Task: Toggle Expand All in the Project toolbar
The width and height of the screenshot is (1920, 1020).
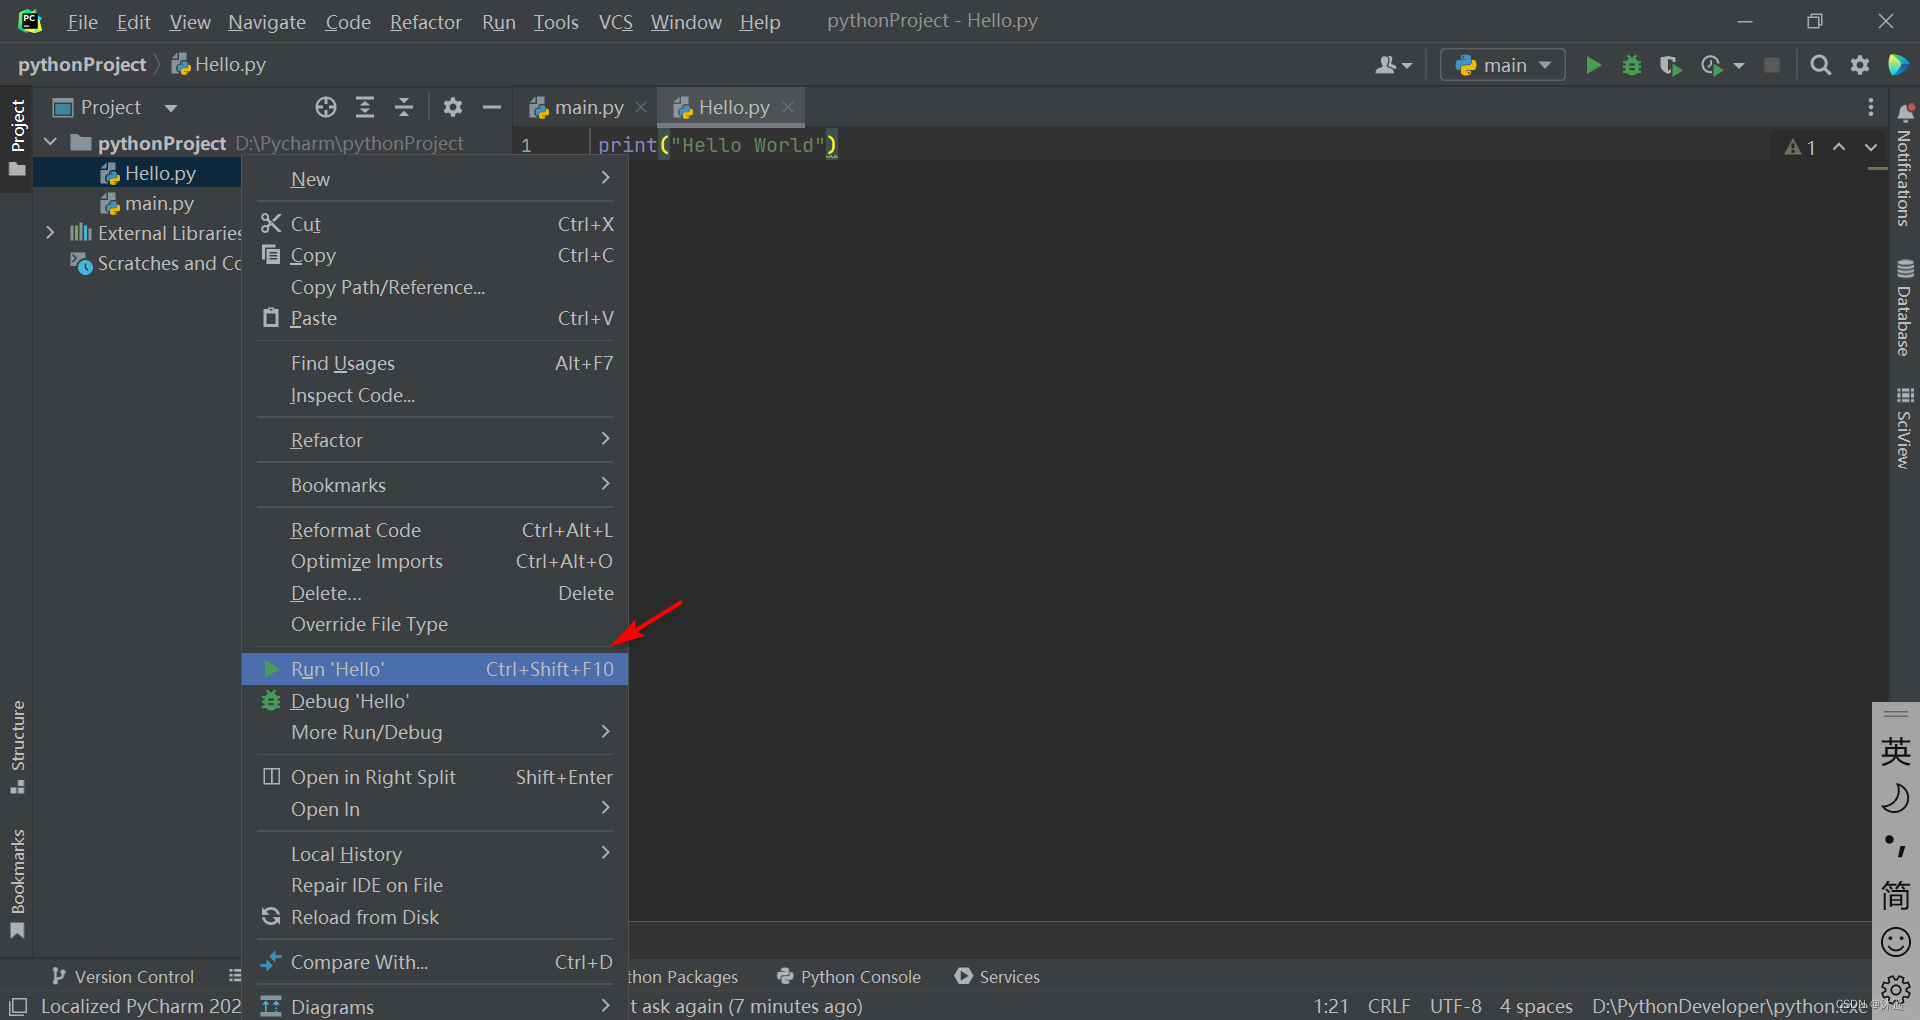Action: [x=364, y=107]
